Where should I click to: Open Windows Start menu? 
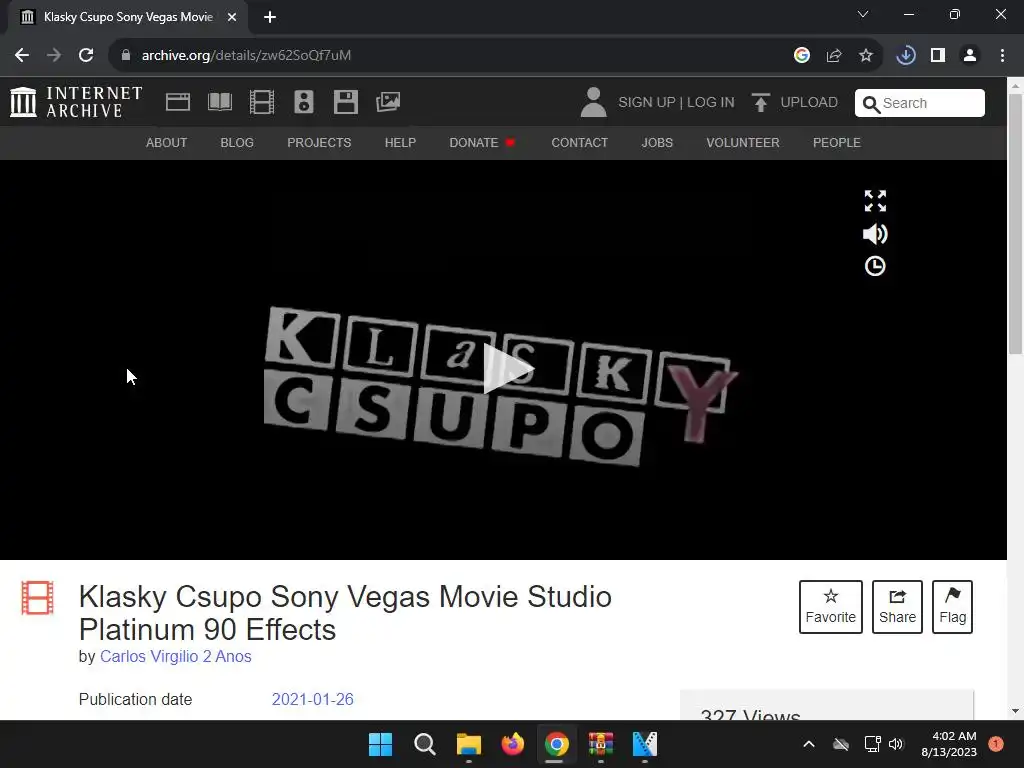click(x=380, y=744)
